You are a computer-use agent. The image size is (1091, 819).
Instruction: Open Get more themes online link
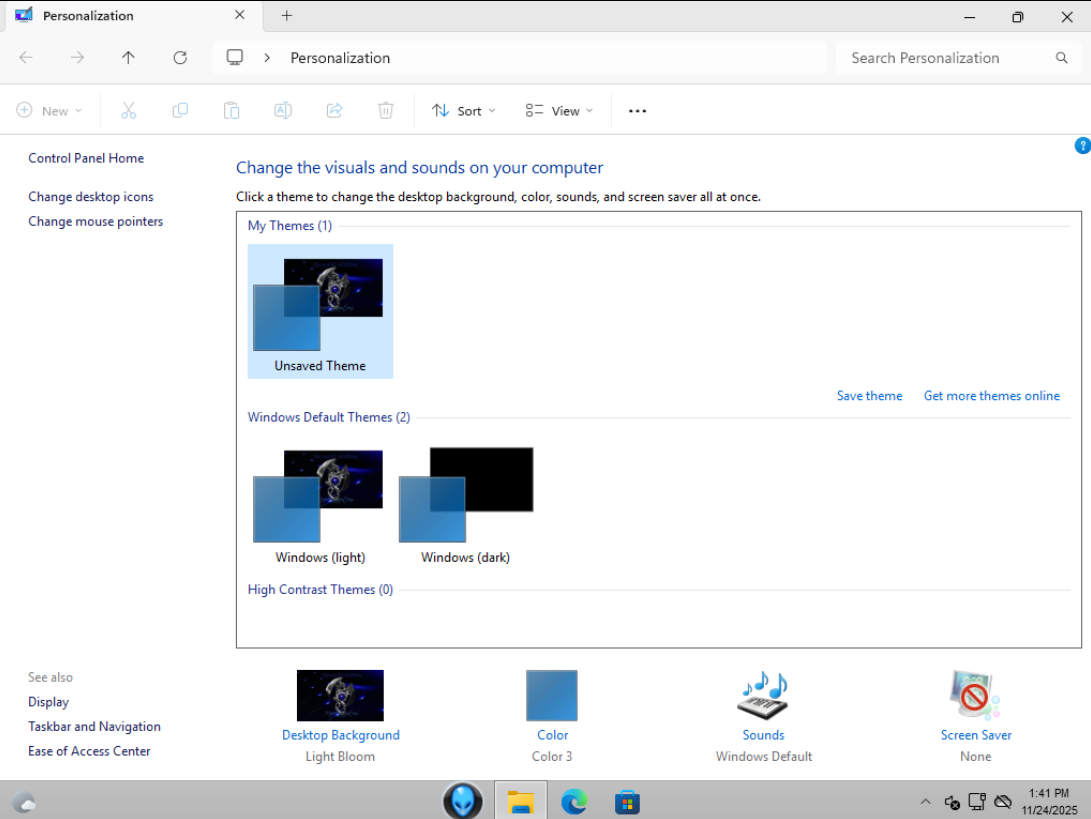click(991, 396)
